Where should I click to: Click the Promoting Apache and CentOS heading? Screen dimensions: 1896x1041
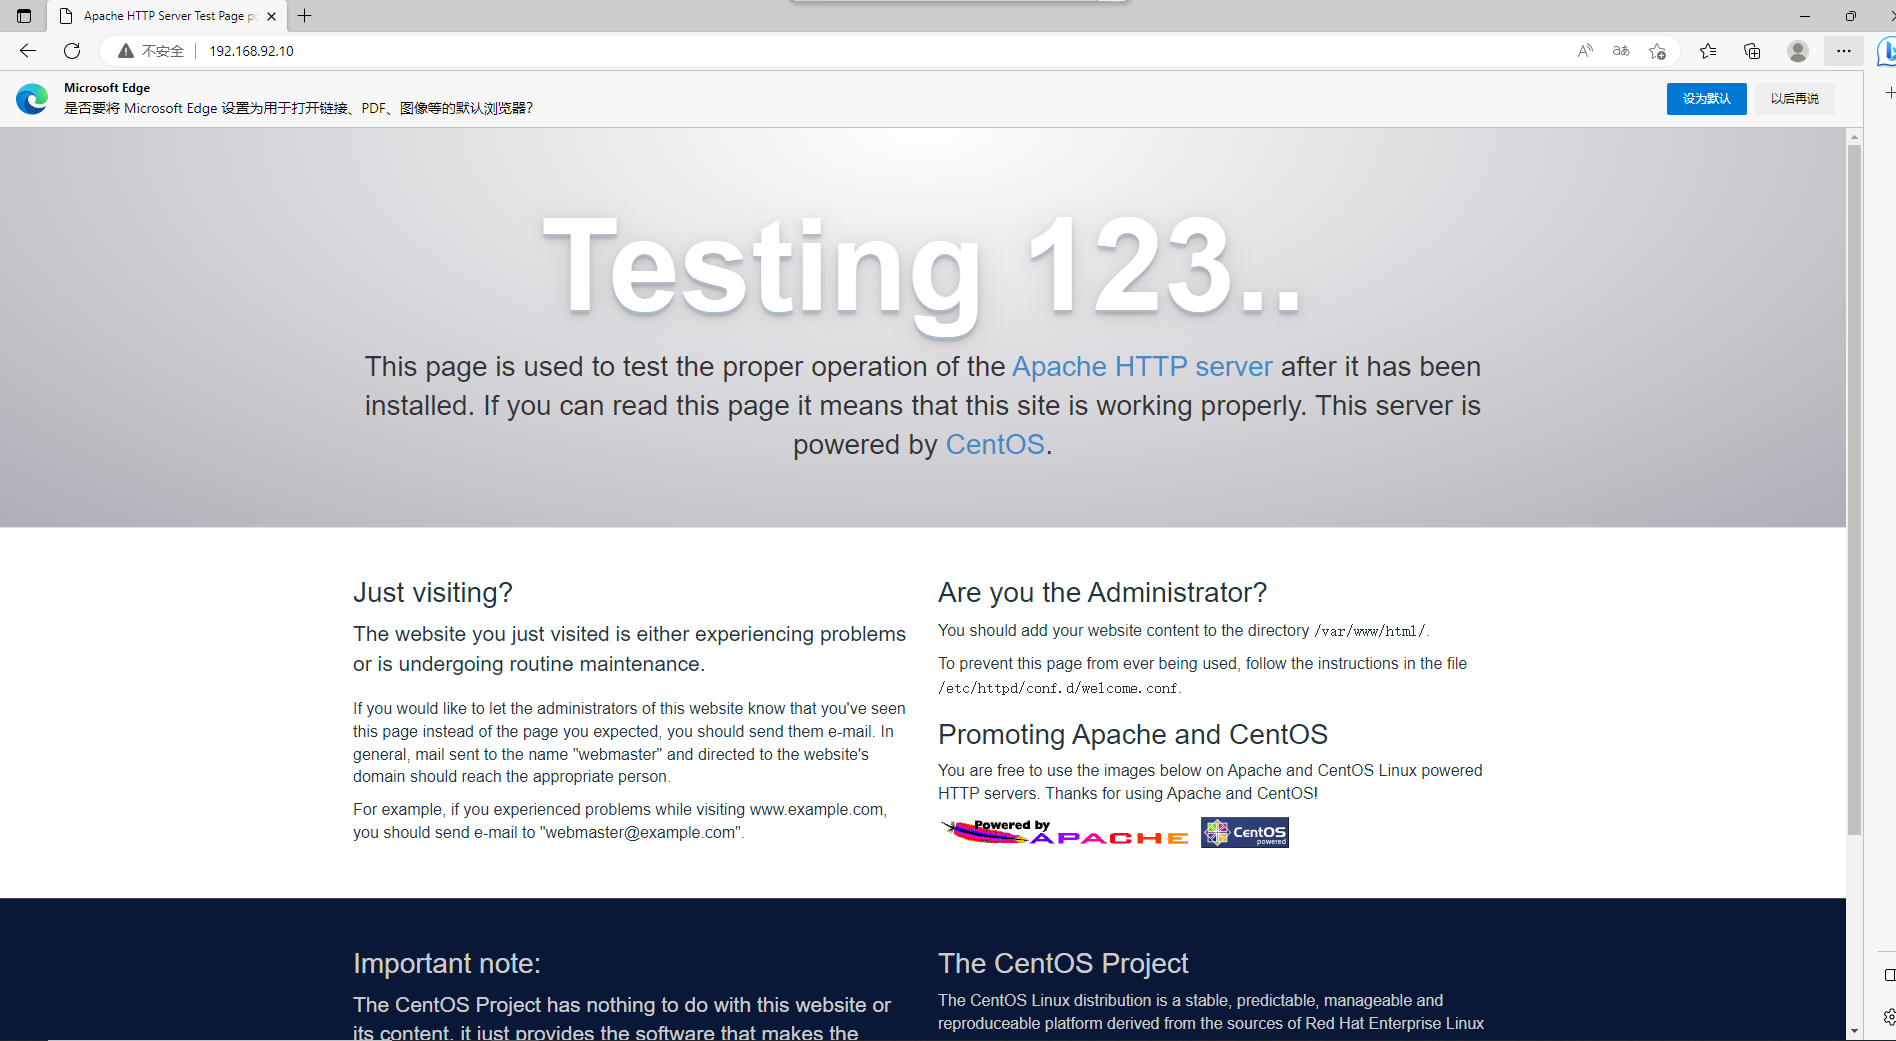coord(1133,735)
